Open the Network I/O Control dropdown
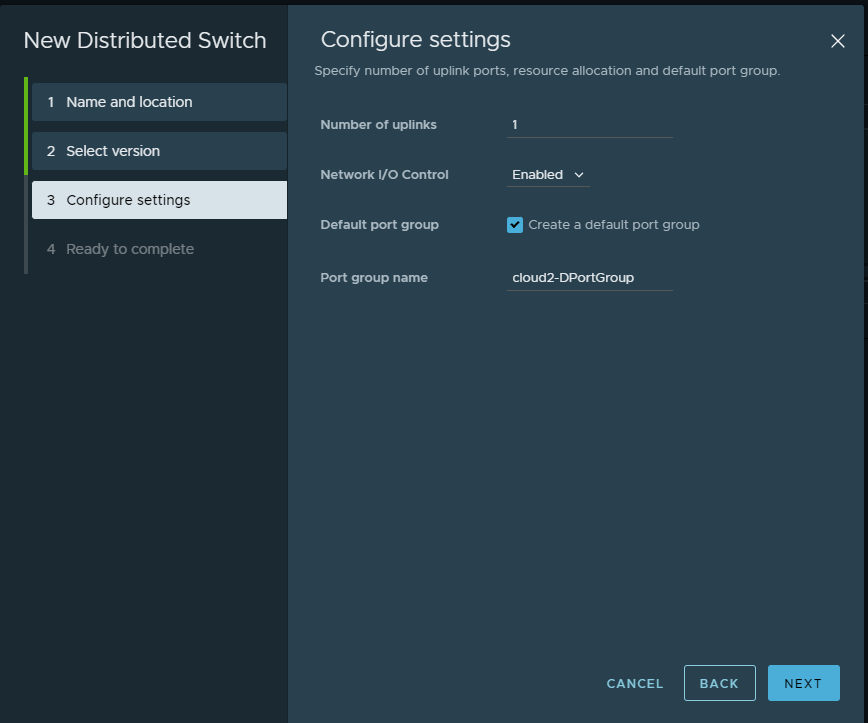 coord(548,175)
